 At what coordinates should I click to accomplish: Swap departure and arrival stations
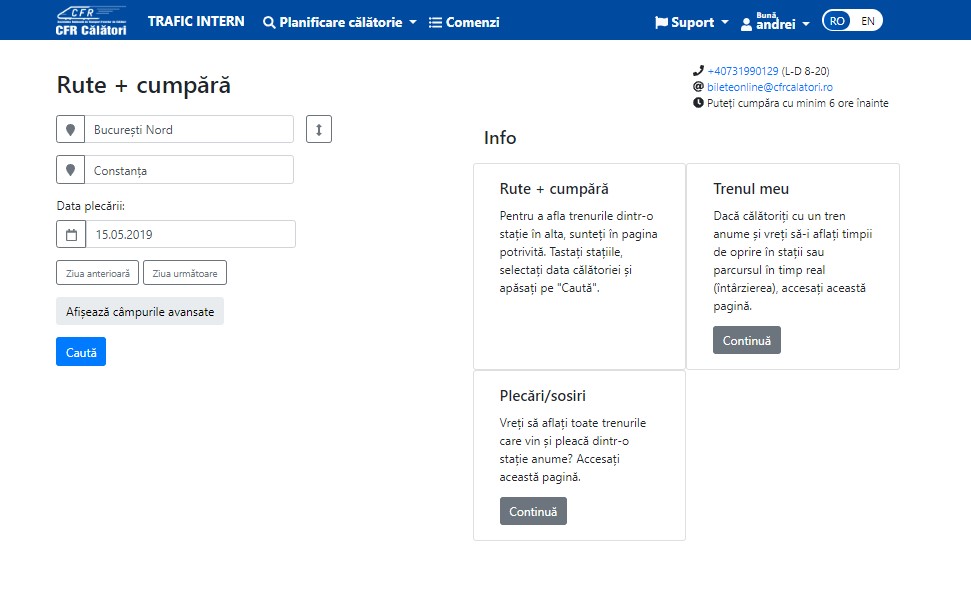pyautogui.click(x=319, y=129)
